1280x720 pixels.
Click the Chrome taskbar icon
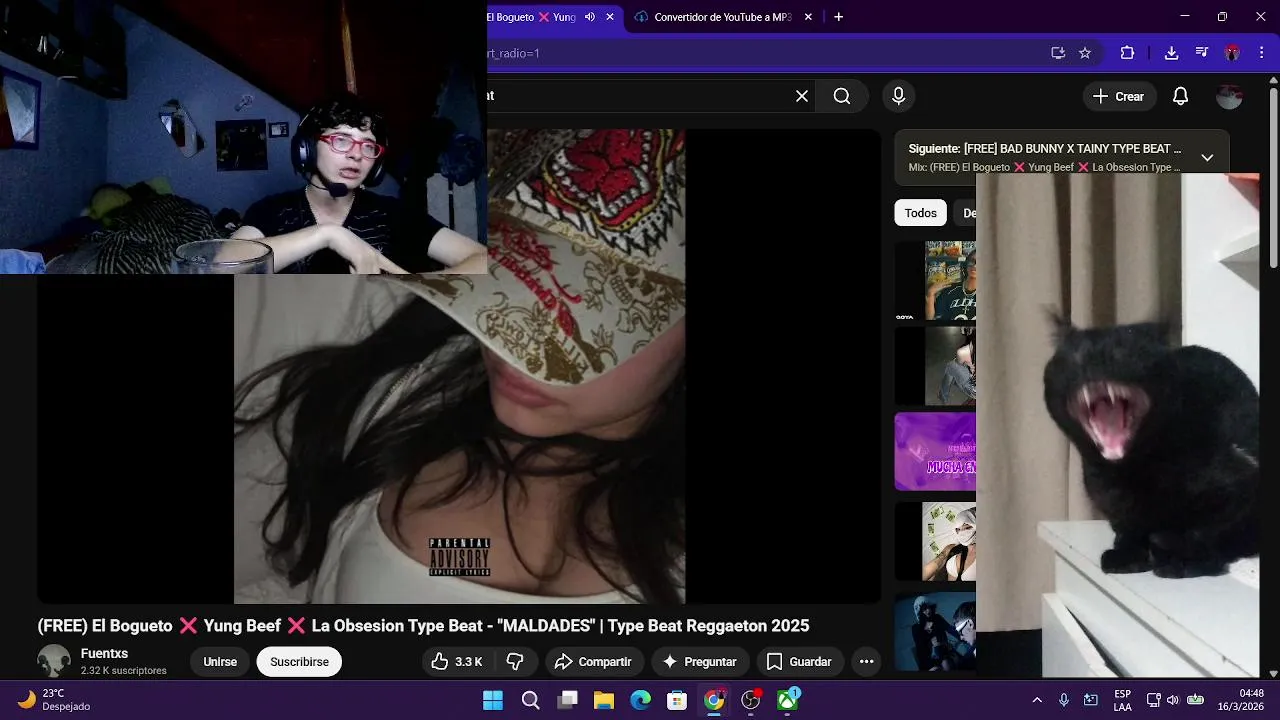tap(714, 700)
